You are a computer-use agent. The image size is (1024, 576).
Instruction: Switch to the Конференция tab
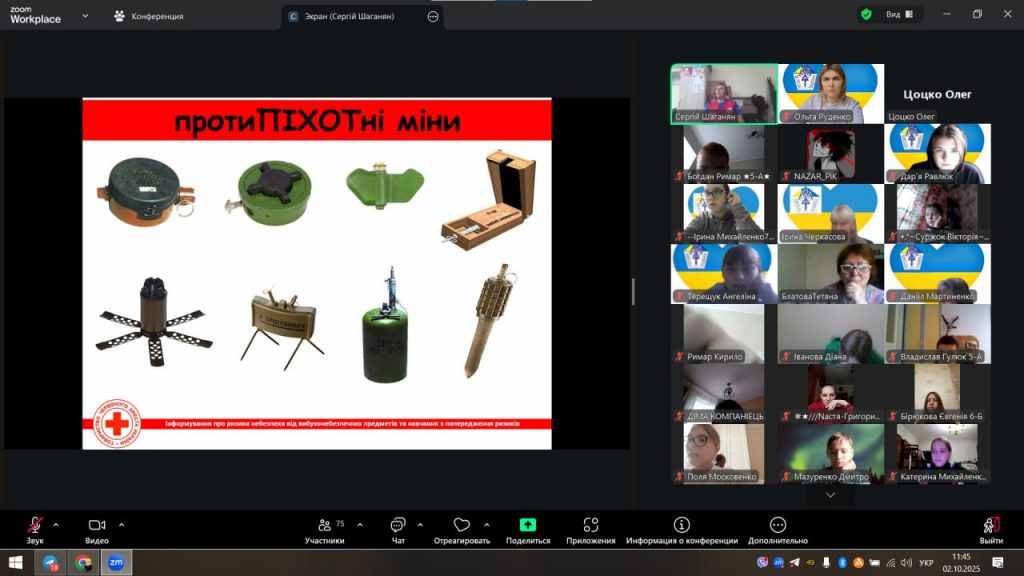coord(148,16)
